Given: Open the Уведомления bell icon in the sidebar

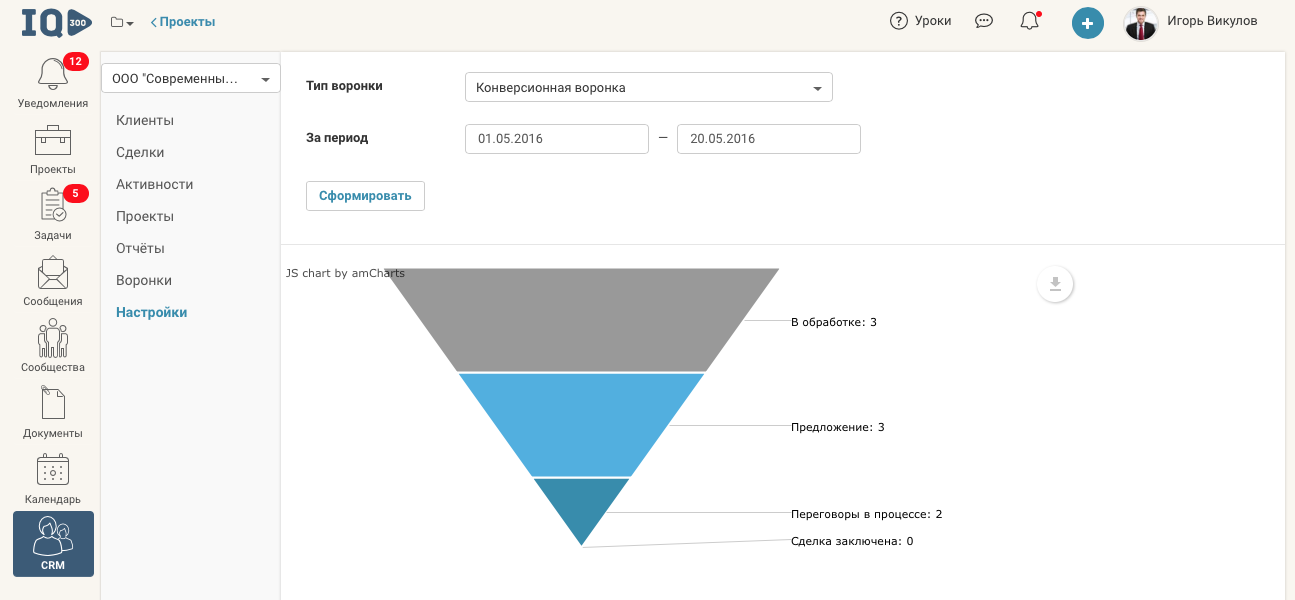Looking at the screenshot, I should 52,75.
